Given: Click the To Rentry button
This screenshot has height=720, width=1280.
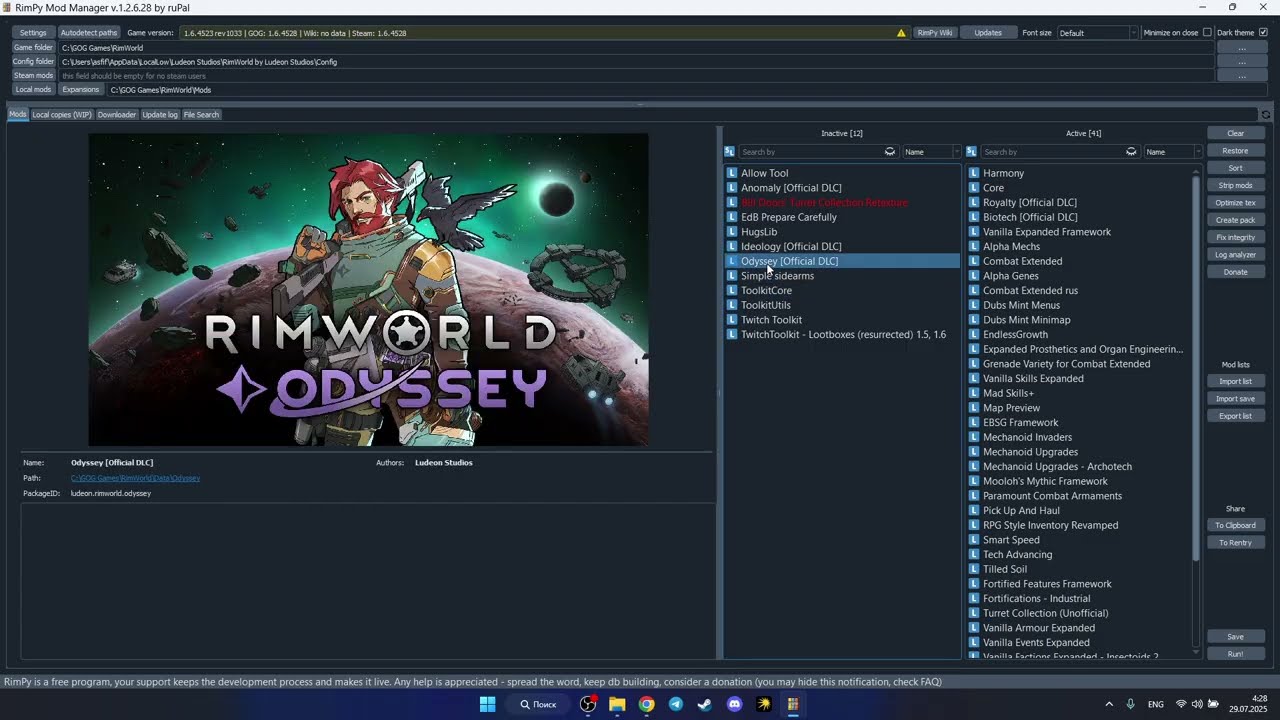Looking at the screenshot, I should (x=1236, y=543).
